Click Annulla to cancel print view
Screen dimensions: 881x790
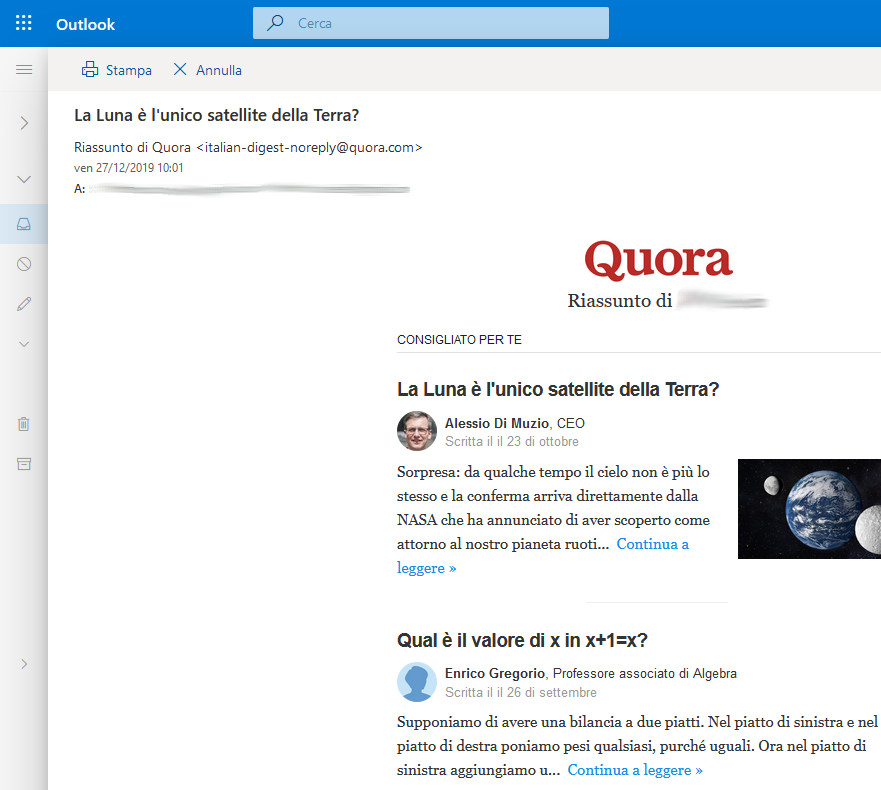pos(207,70)
